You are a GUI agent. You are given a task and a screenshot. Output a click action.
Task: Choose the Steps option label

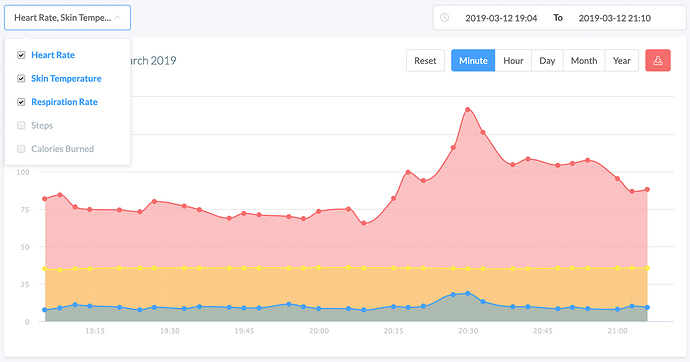(42, 125)
